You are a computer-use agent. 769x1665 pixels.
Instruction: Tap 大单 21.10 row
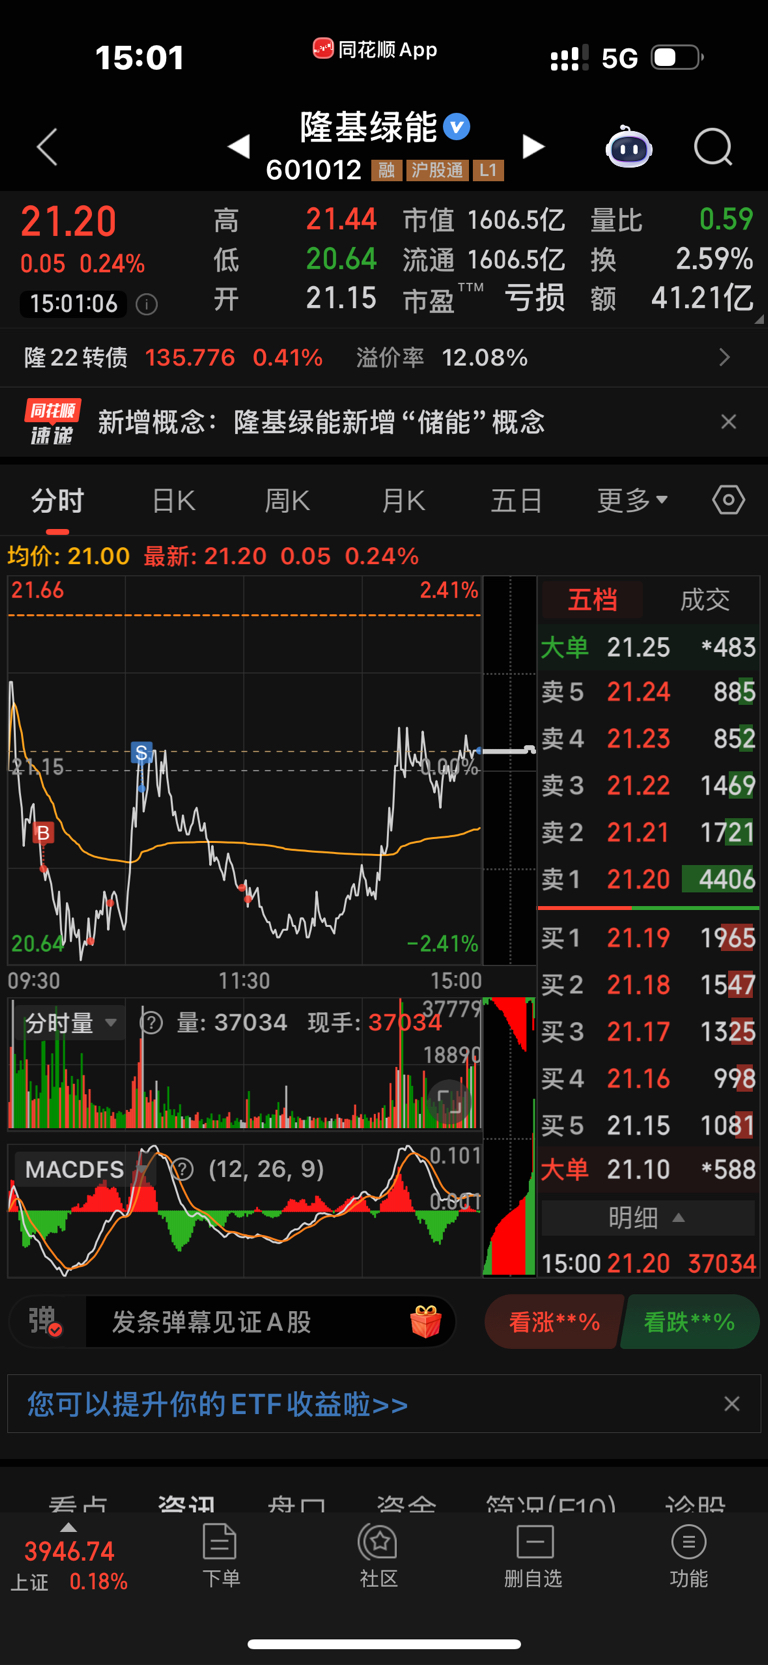pyautogui.click(x=648, y=1170)
